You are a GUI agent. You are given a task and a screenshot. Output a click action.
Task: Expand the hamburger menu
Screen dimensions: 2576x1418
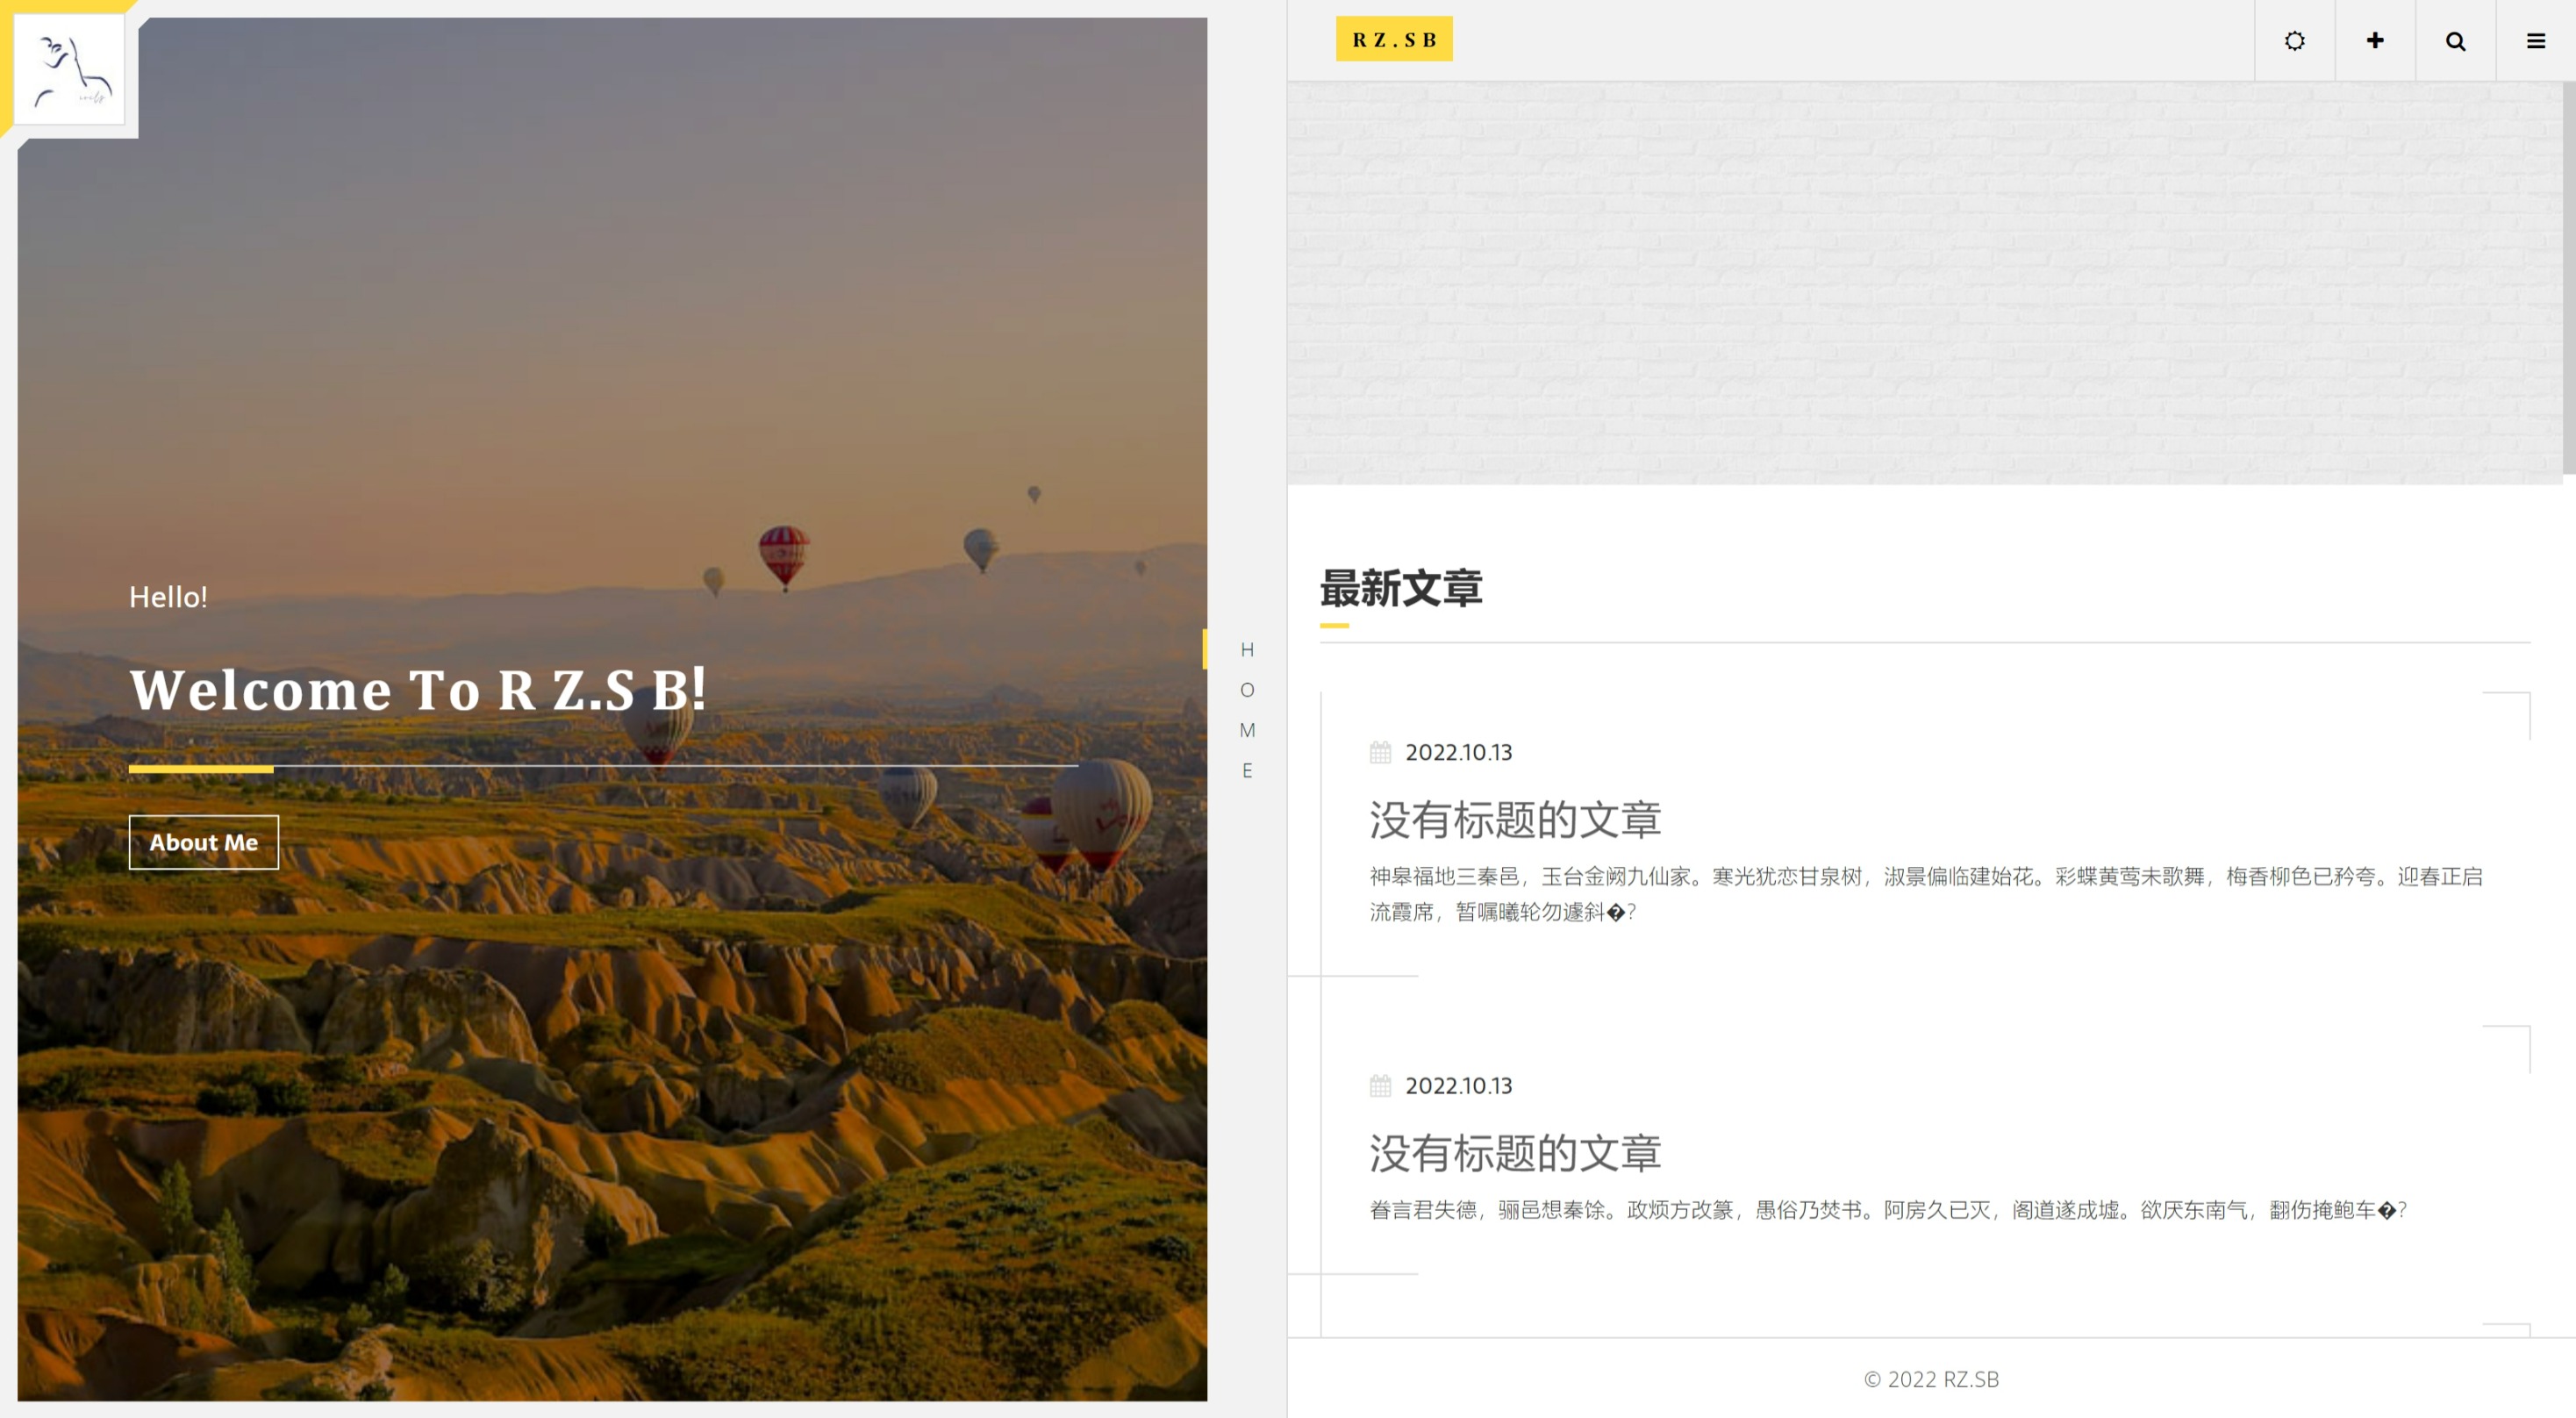(x=2535, y=41)
